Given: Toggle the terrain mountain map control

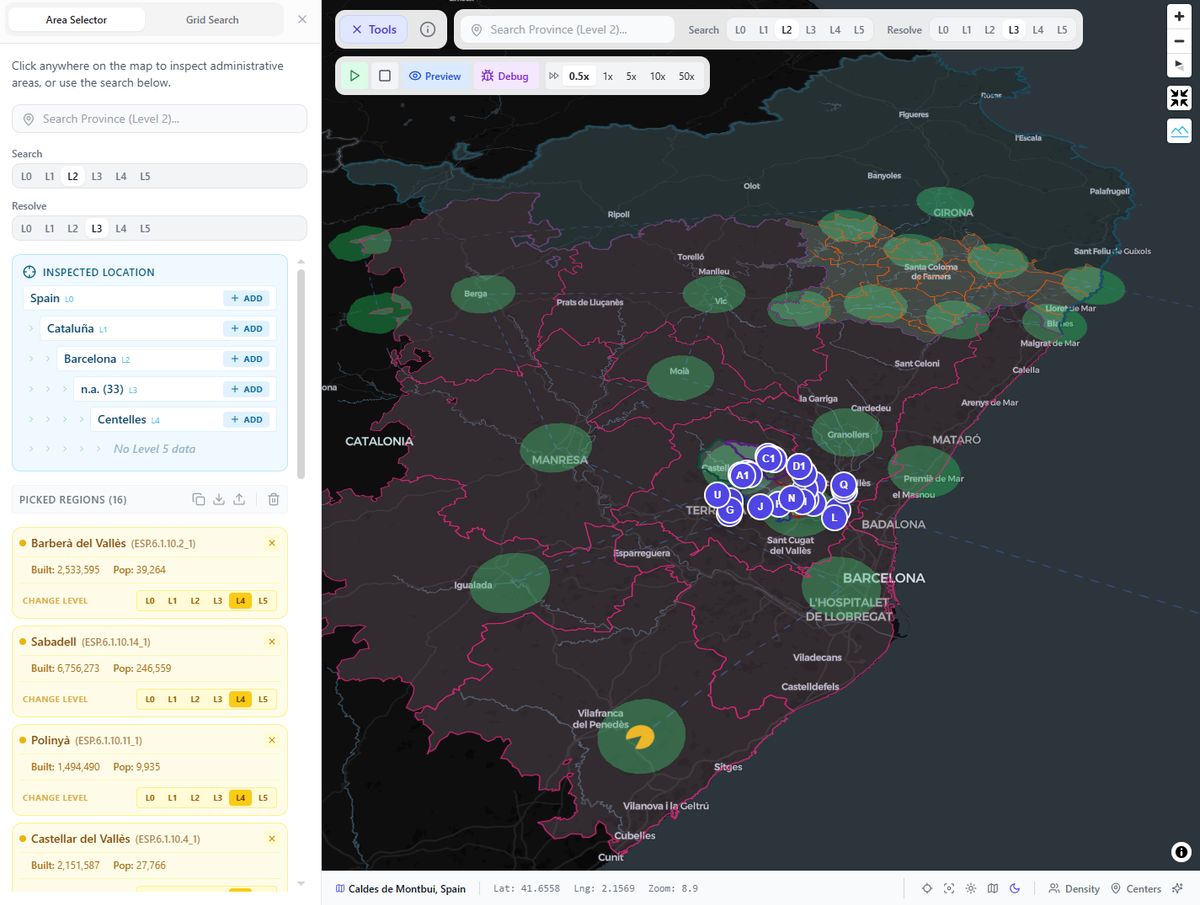Looking at the screenshot, I should click(x=1179, y=131).
